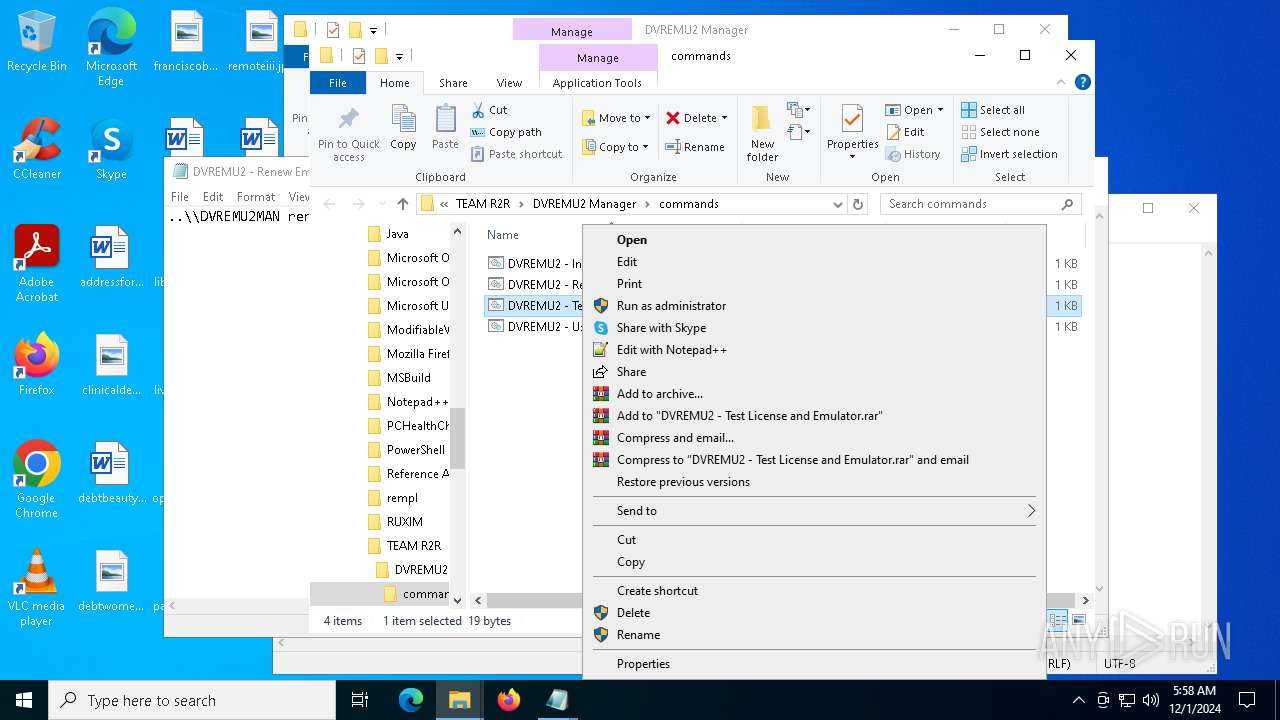This screenshot has height=720, width=1280.
Task: Click Select none in ribbon
Action: point(1000,132)
